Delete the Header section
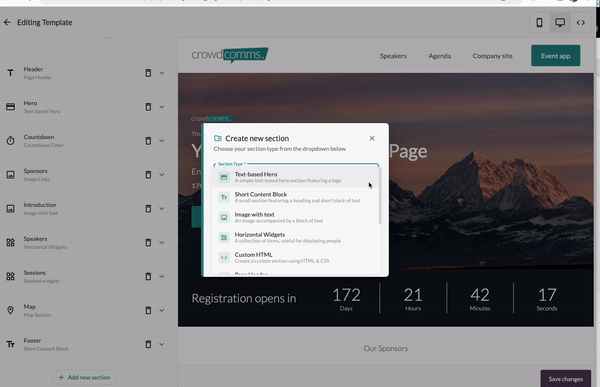This screenshot has width=600, height=387. (148, 73)
